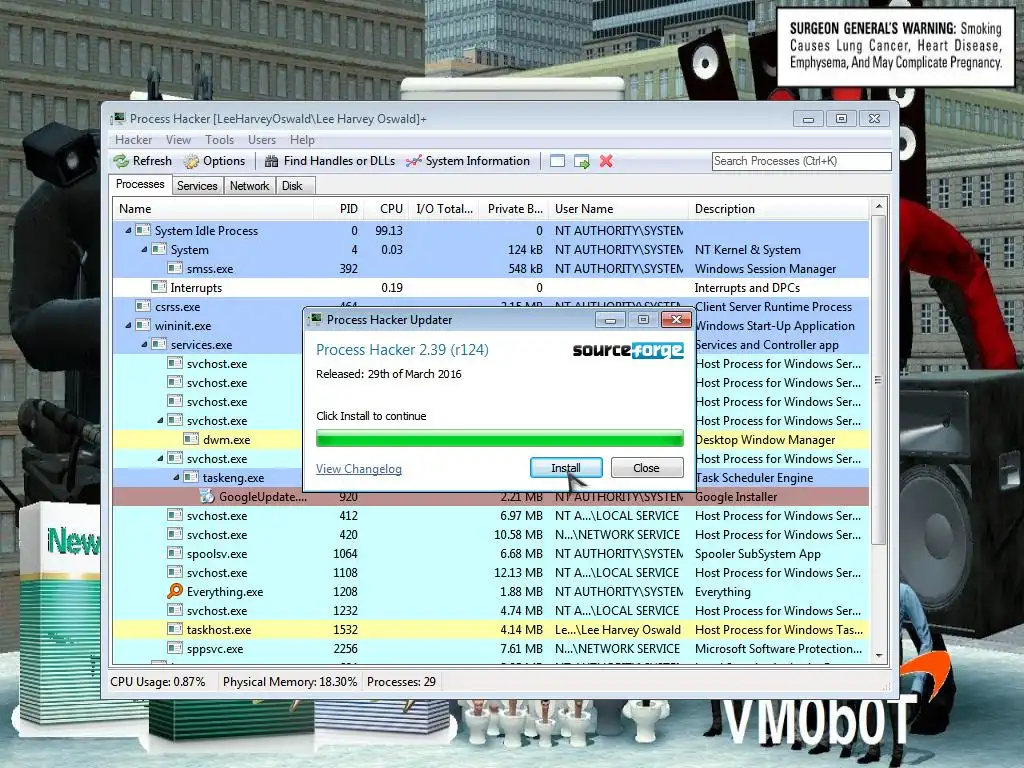Screen dimensions: 1024x768
Task: Collapse the taskeng.exe tree node
Action: [x=176, y=477]
